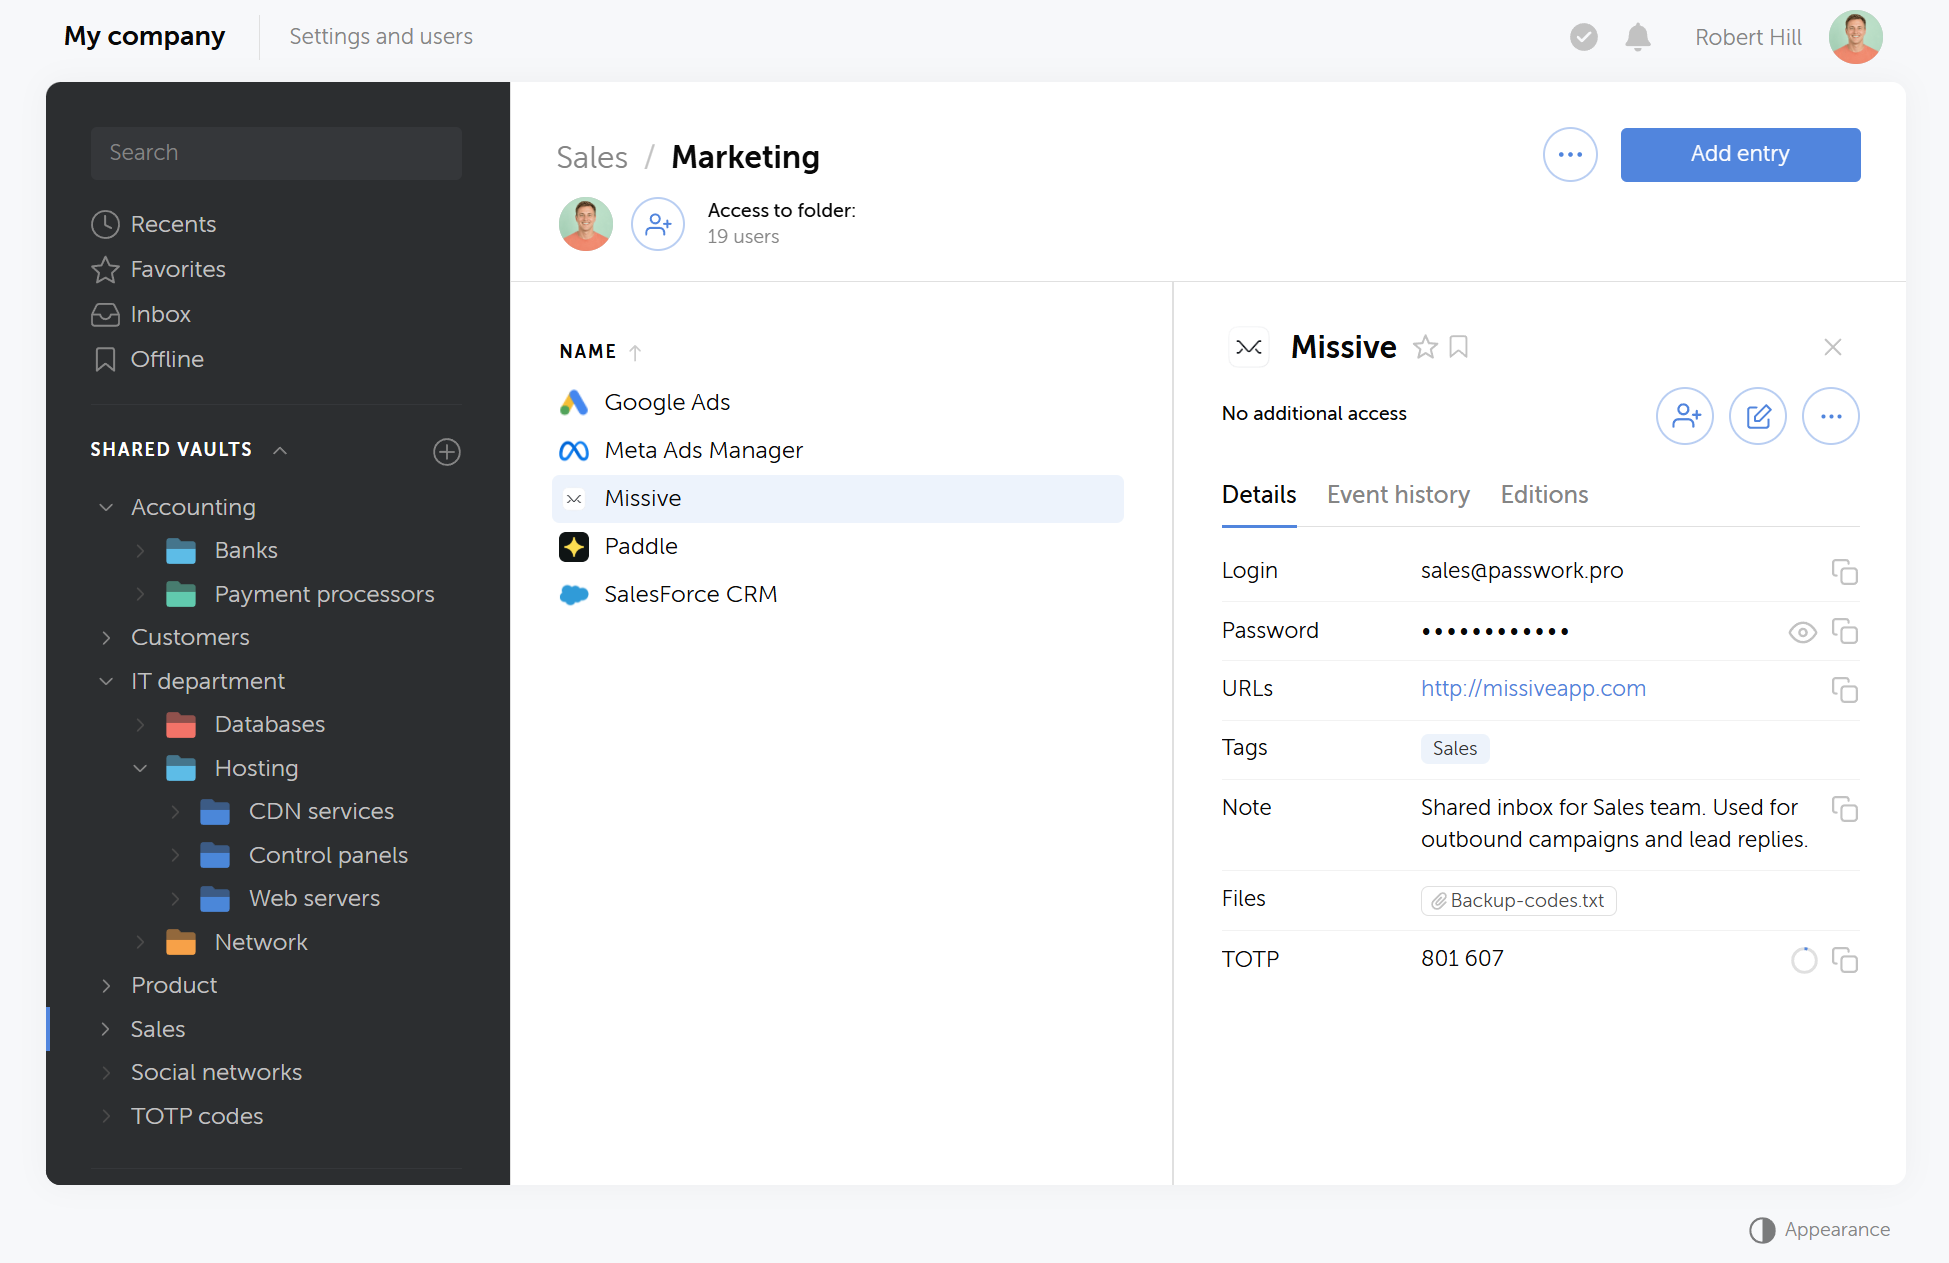
Task: Select the Google Ads entry
Action: tap(838, 403)
